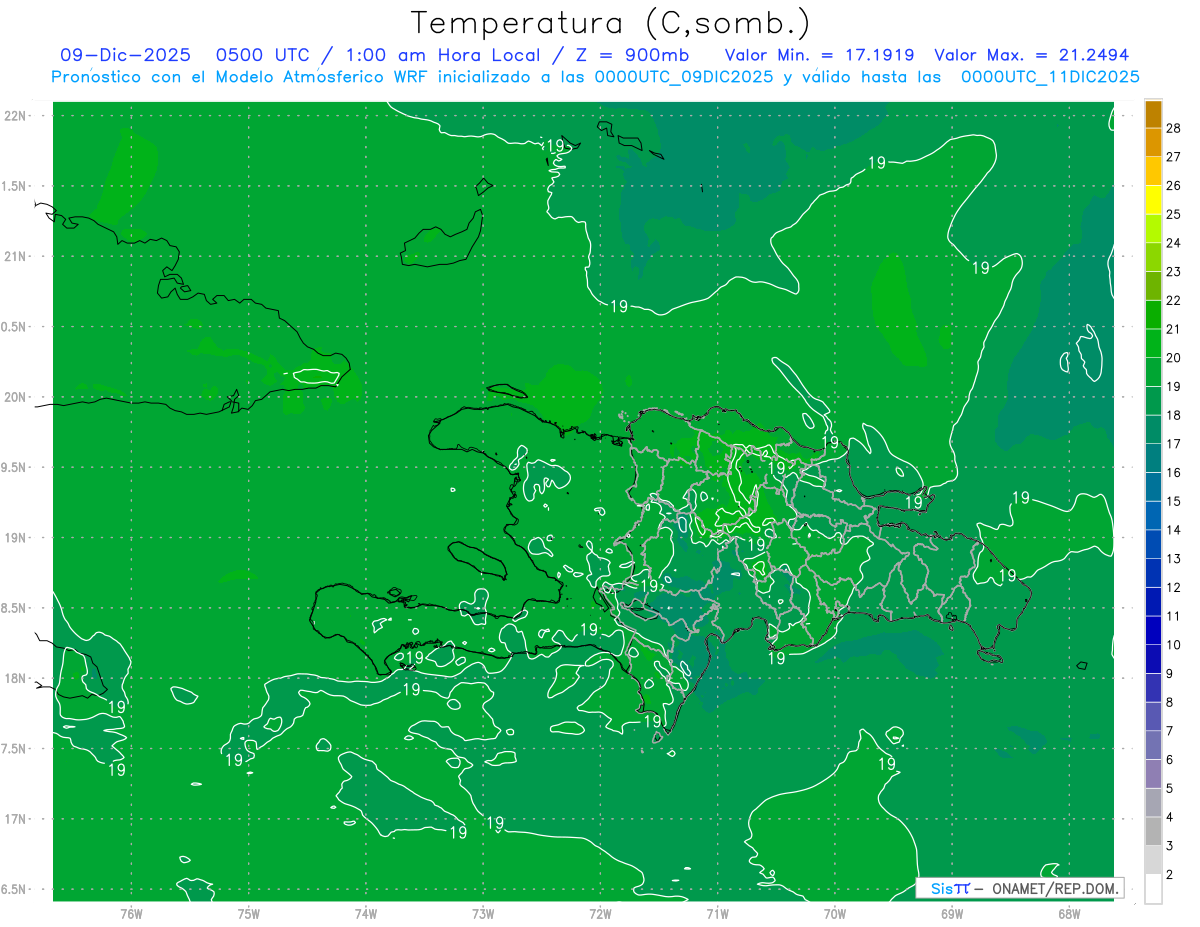Click green swatch between legend 20 and 21

[x=1153, y=343]
